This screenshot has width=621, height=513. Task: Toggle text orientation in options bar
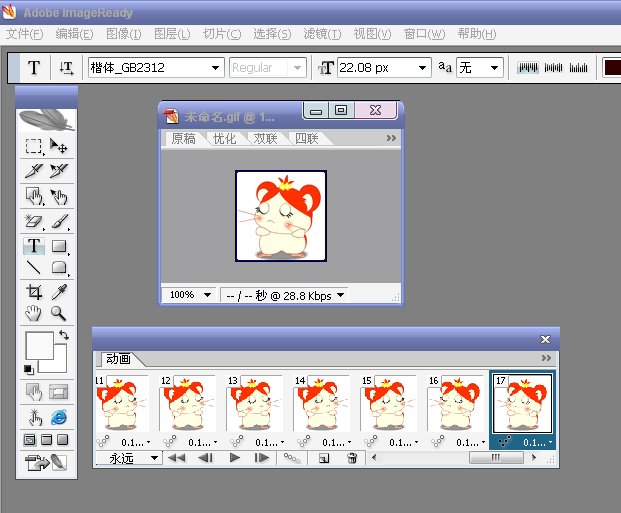66,68
